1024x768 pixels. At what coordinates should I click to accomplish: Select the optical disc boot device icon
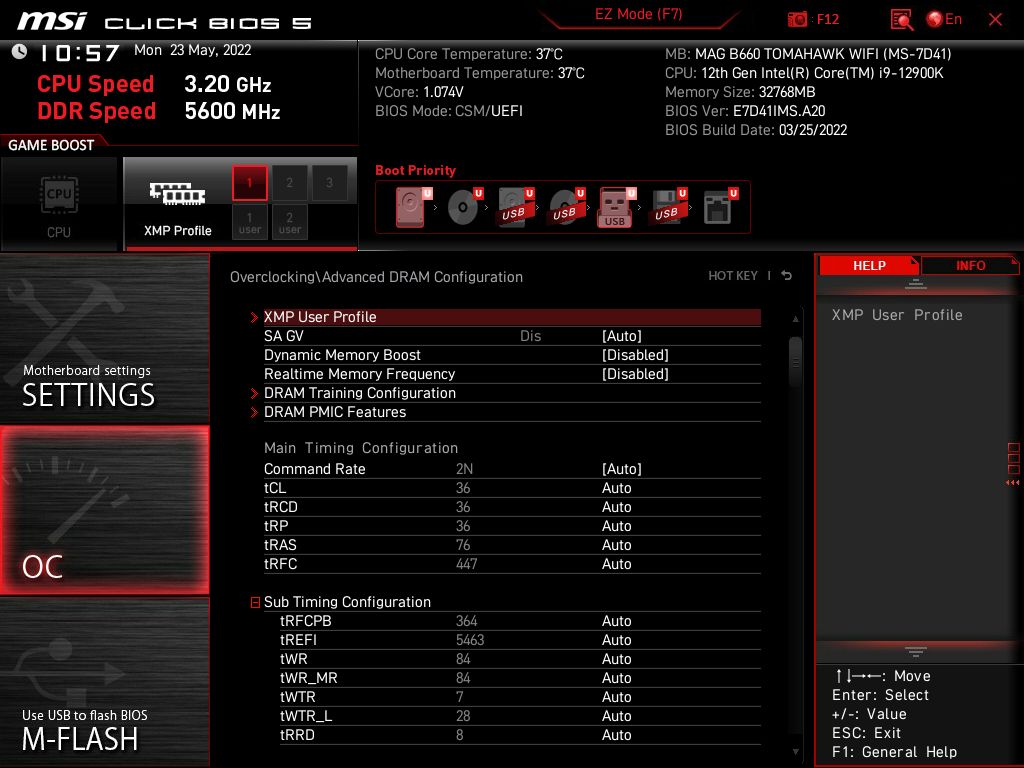(464, 207)
